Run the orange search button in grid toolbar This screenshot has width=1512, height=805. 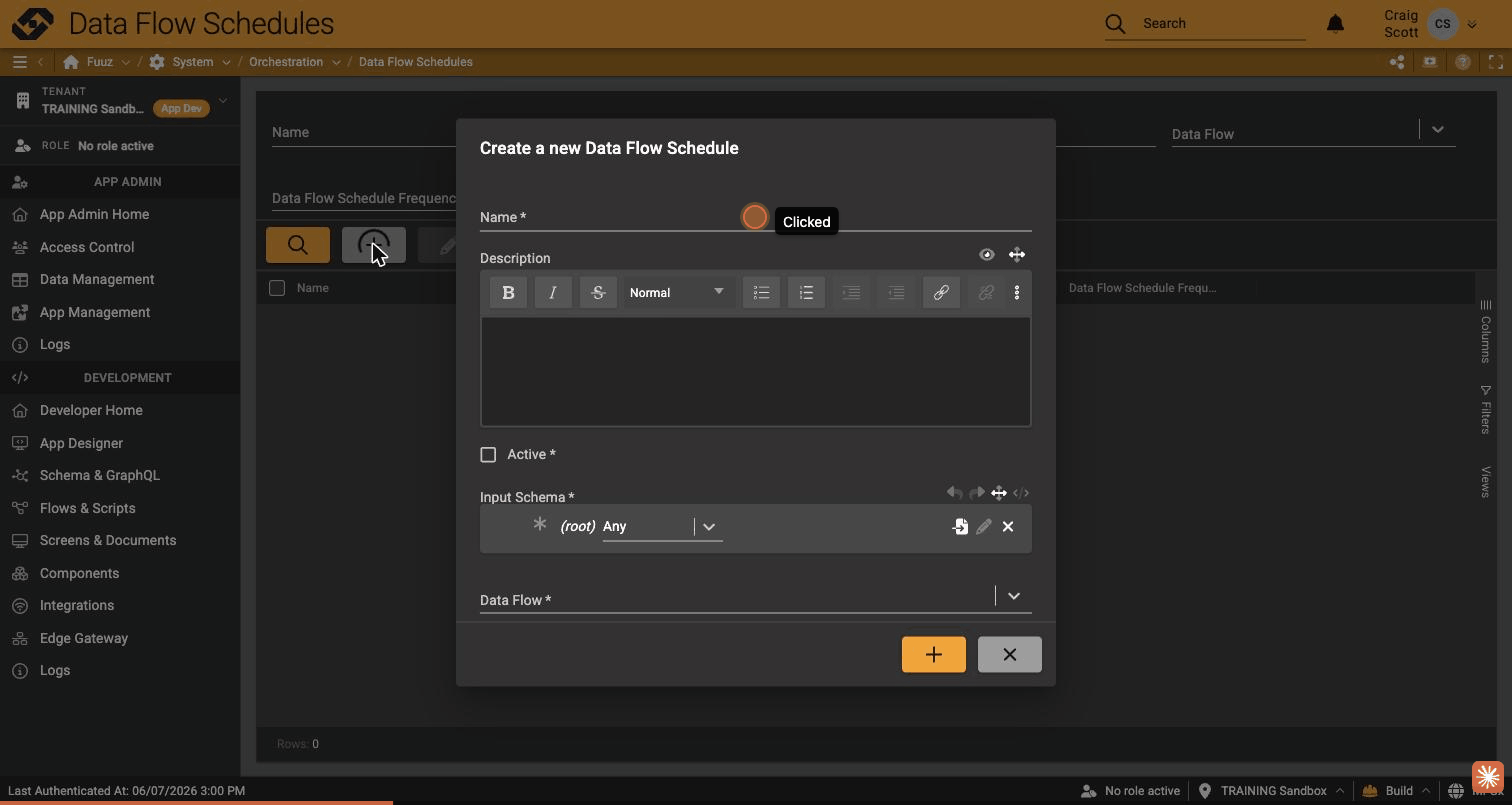pos(298,245)
